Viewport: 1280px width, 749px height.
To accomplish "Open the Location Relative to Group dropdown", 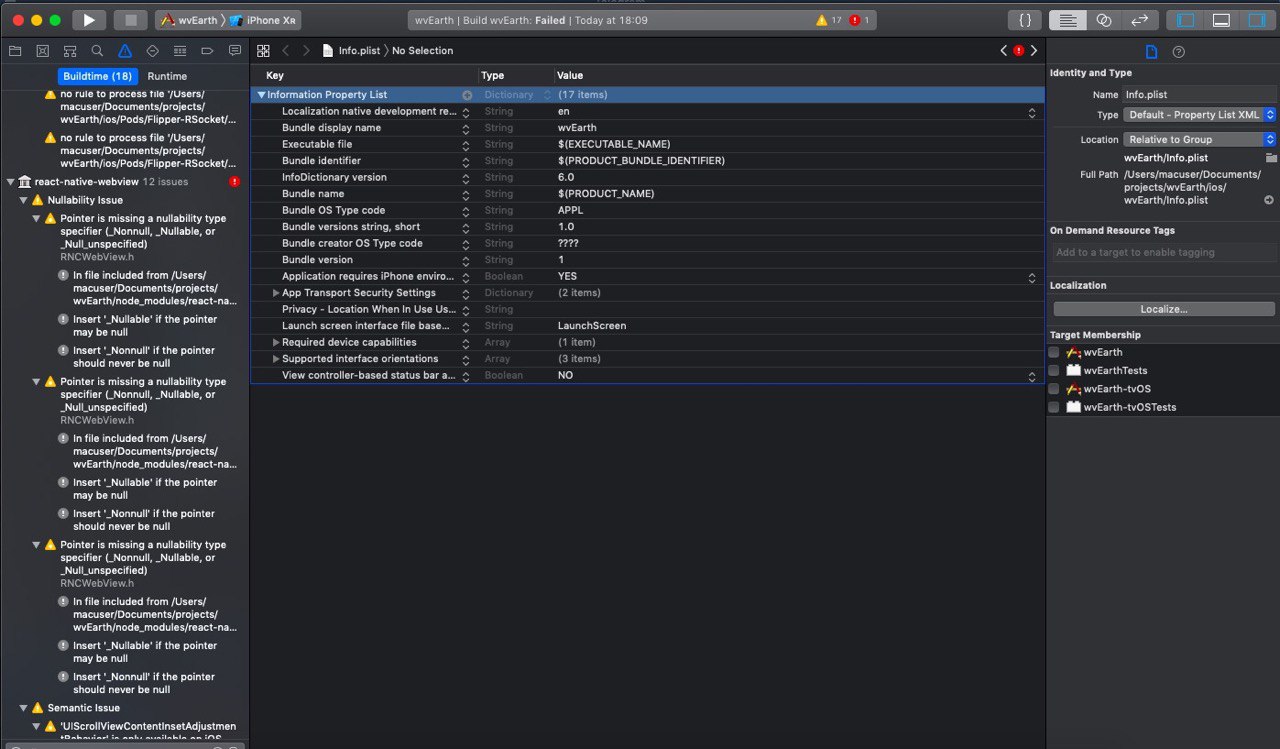I will 1200,140.
